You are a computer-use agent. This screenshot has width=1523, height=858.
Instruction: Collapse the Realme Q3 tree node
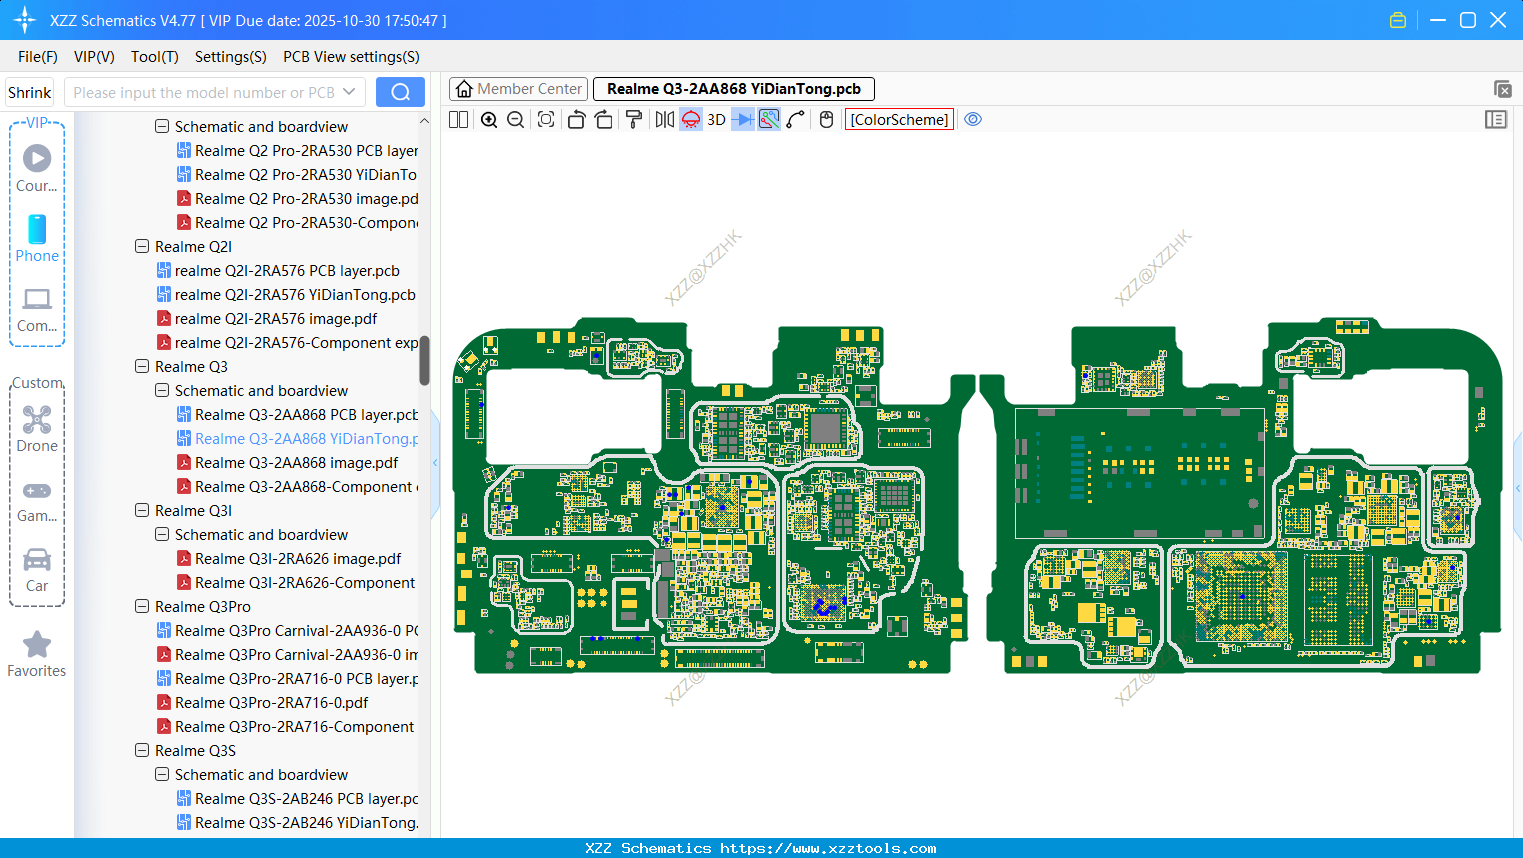[x=142, y=367]
